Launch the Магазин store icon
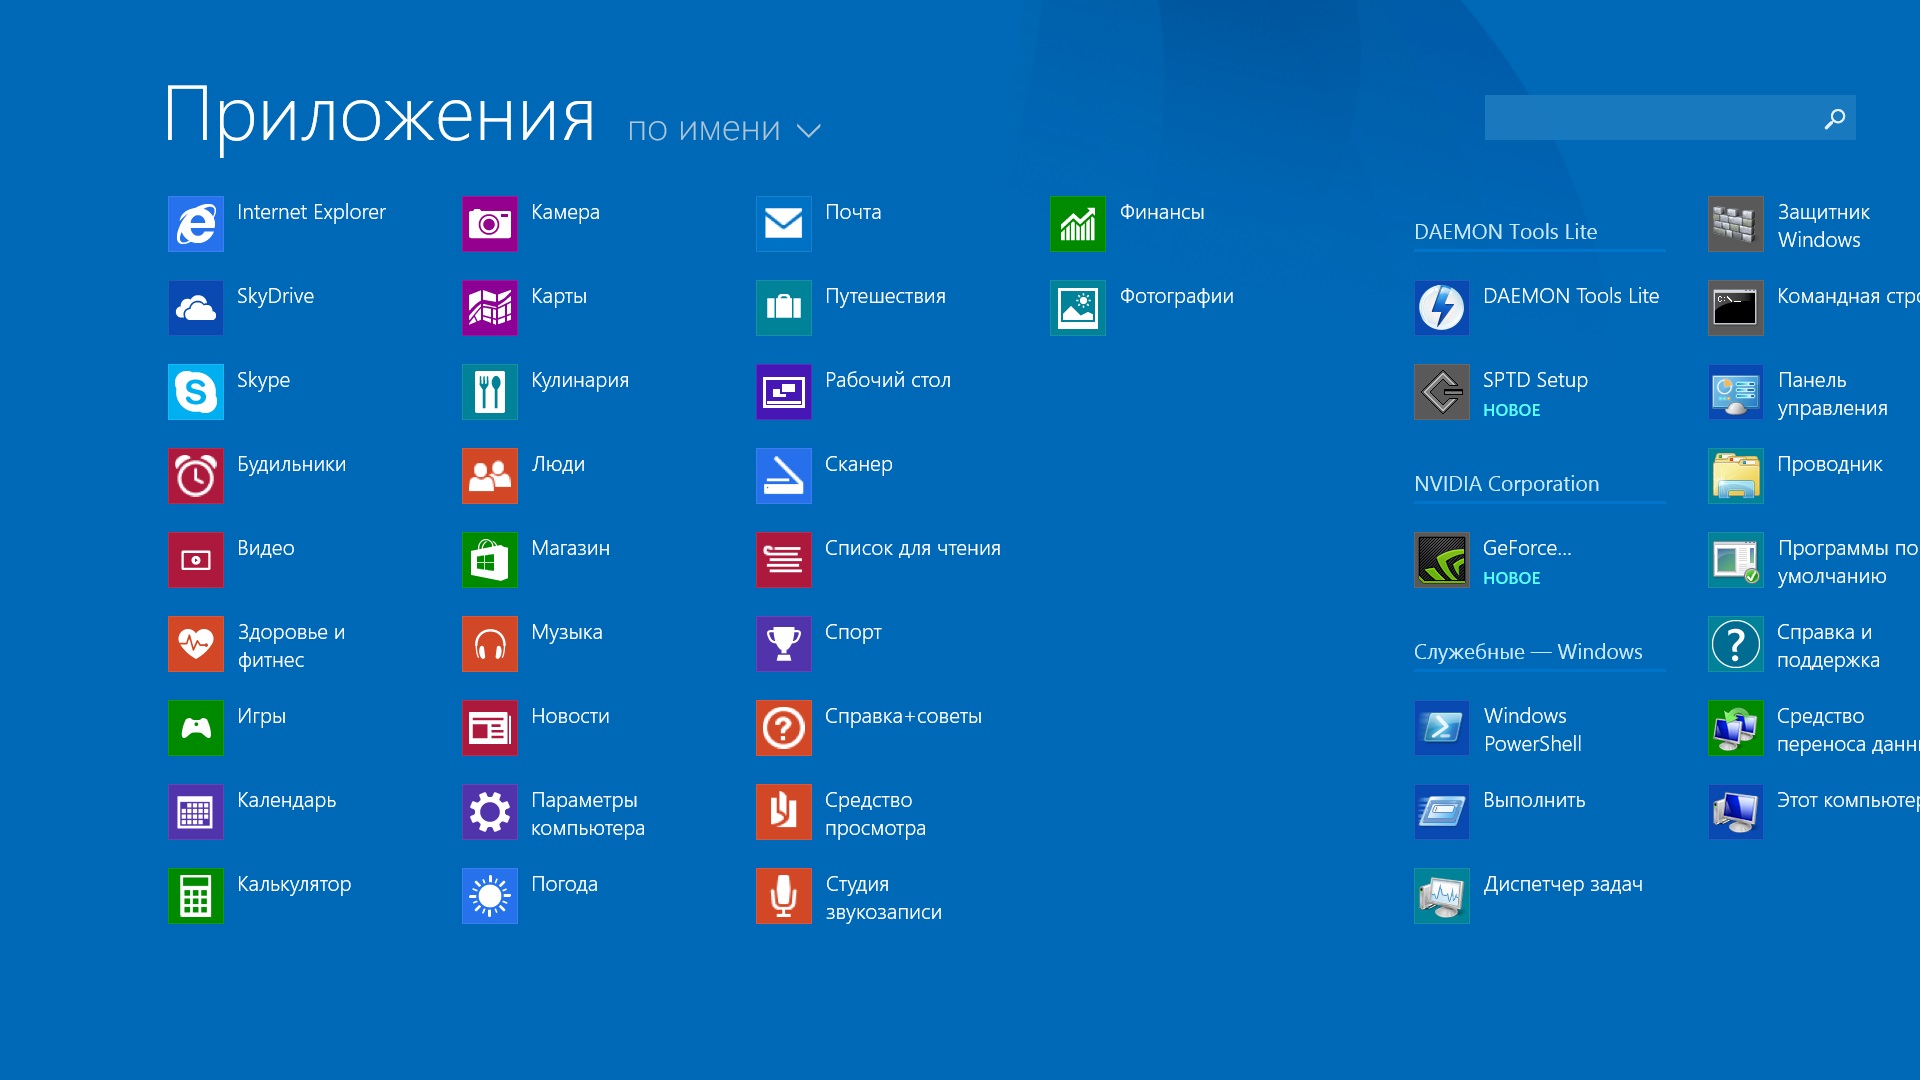This screenshot has width=1920, height=1080. [x=490, y=560]
